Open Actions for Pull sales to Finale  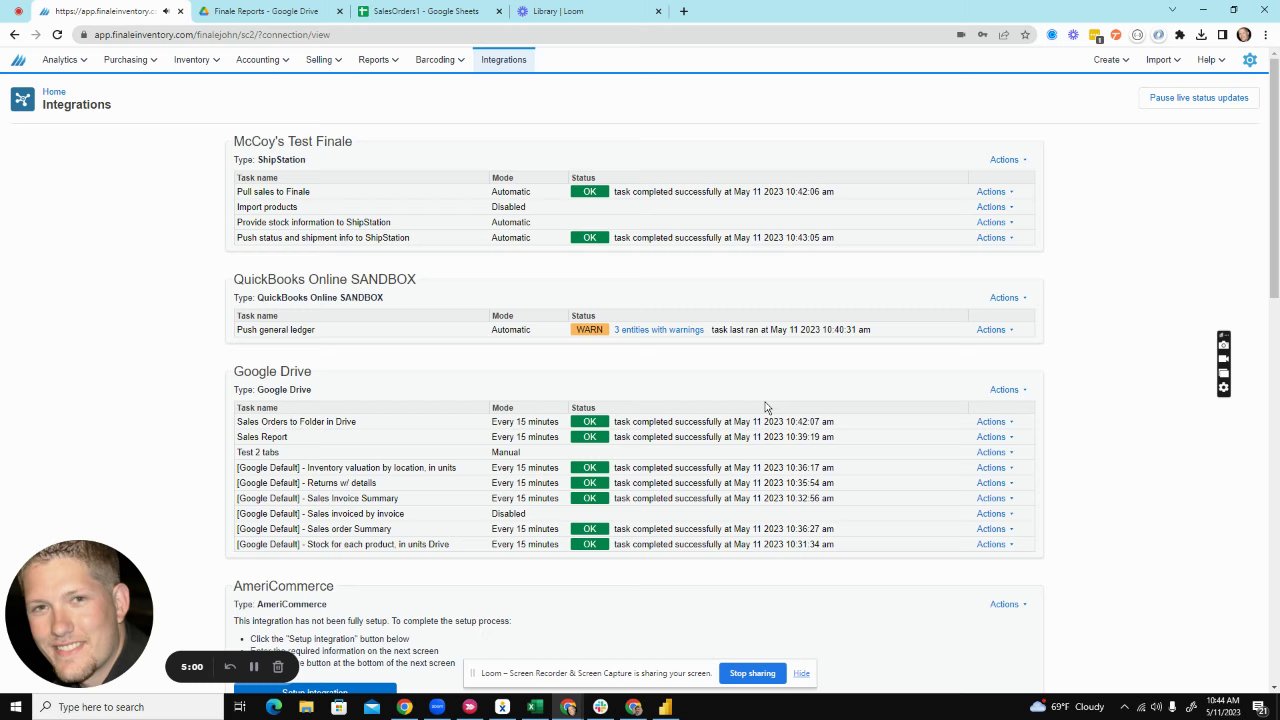tap(995, 192)
